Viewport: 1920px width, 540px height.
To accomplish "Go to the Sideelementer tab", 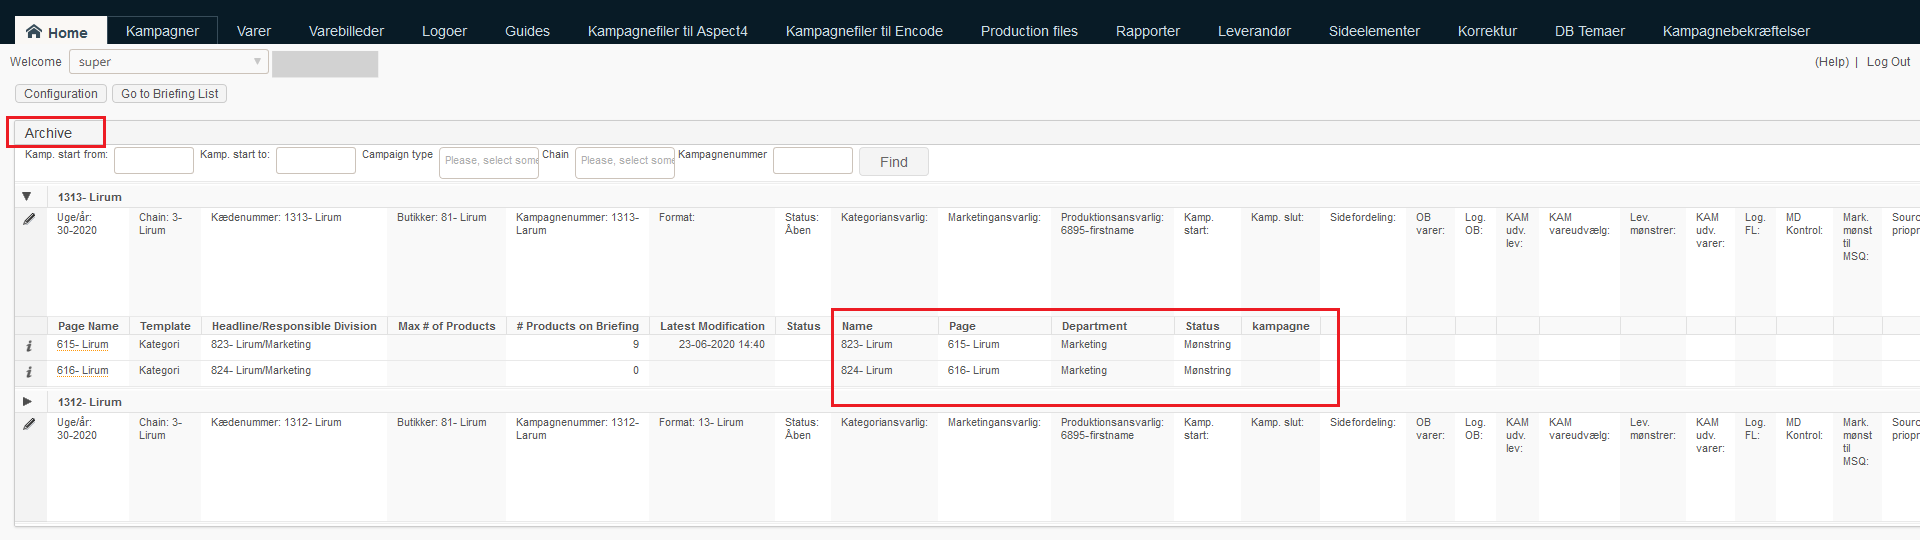I will pos(1374,31).
